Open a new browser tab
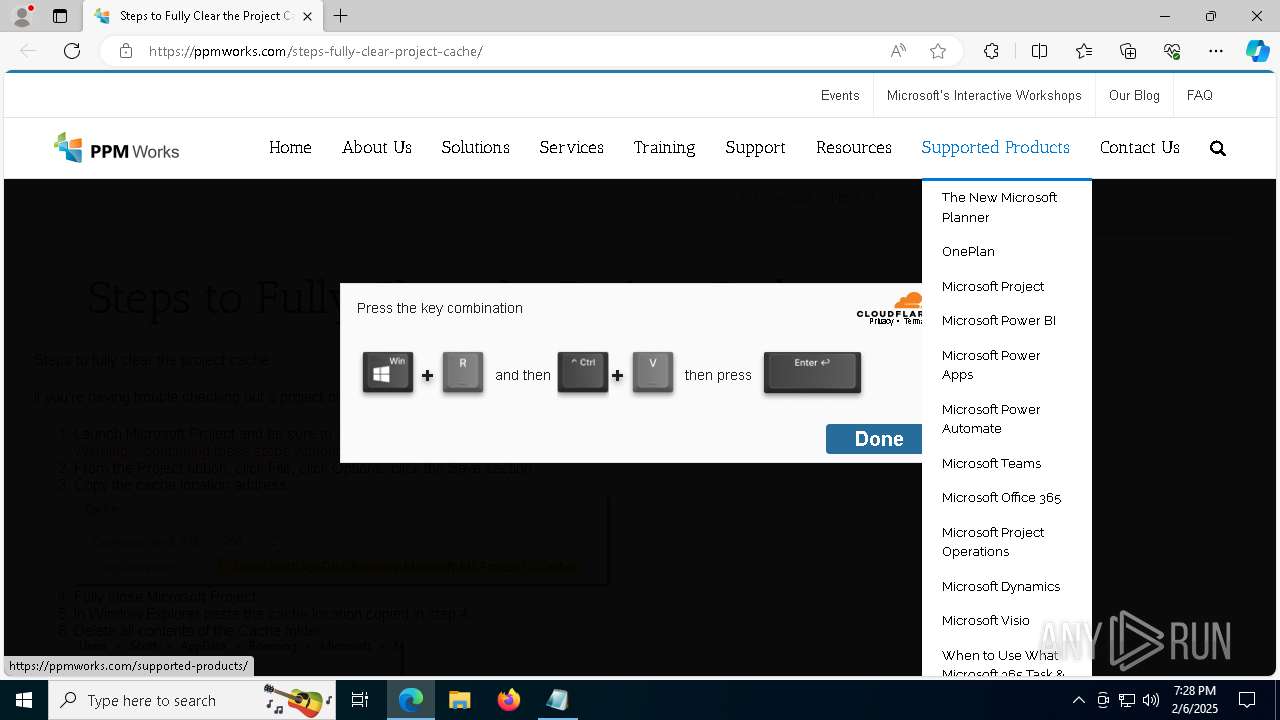The height and width of the screenshot is (720, 1280). (x=341, y=16)
